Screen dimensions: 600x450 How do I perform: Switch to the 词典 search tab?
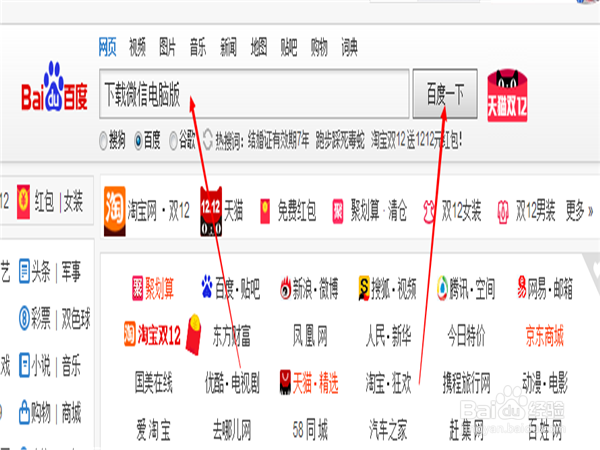tap(350, 47)
